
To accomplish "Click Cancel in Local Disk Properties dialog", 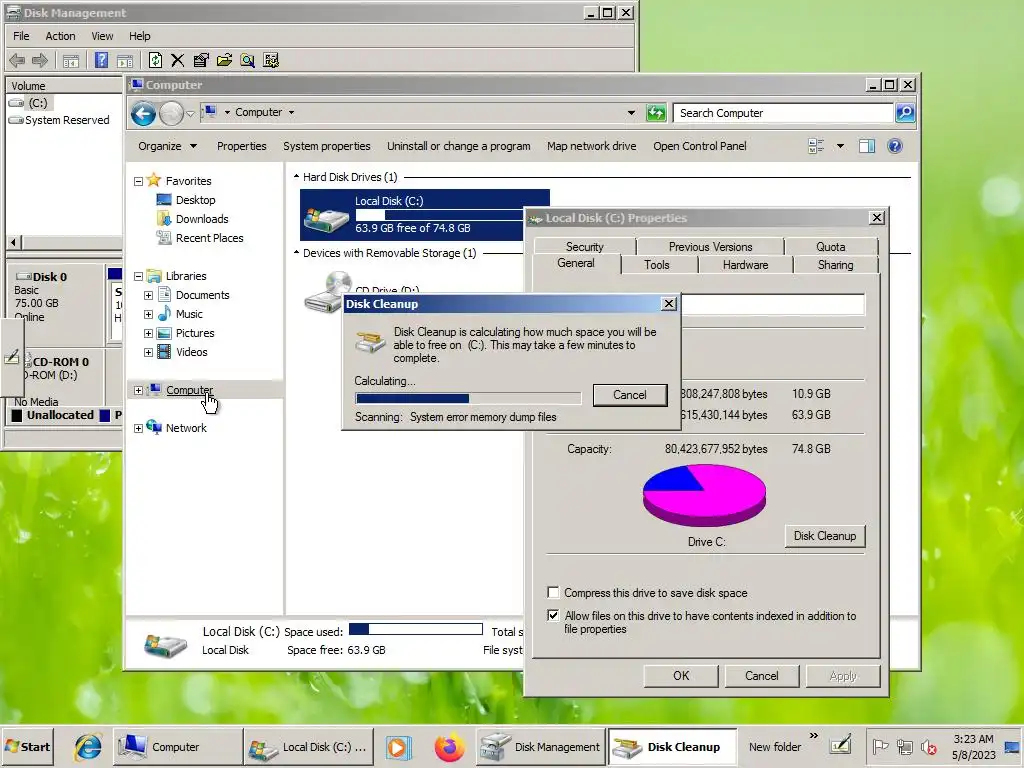I will point(761,676).
